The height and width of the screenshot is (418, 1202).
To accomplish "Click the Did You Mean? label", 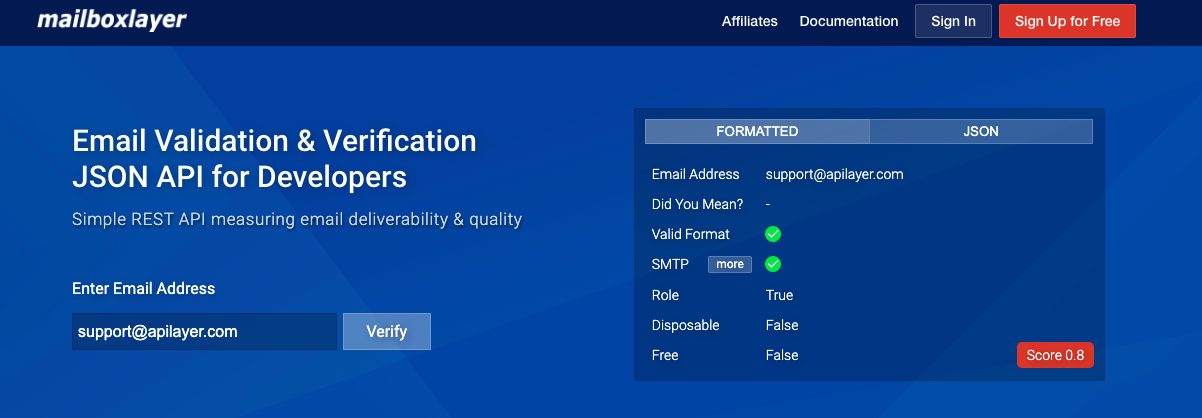I will tap(698, 204).
